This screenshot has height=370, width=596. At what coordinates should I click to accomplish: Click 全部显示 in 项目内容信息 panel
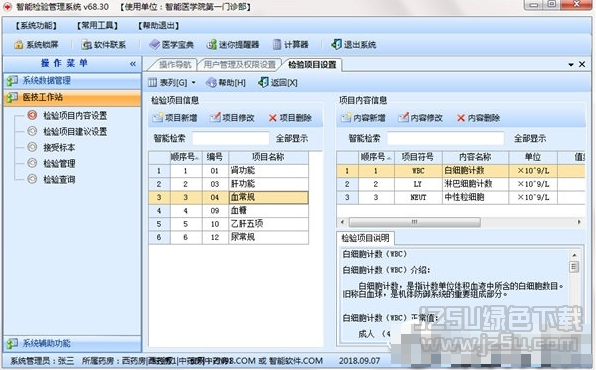click(x=530, y=138)
